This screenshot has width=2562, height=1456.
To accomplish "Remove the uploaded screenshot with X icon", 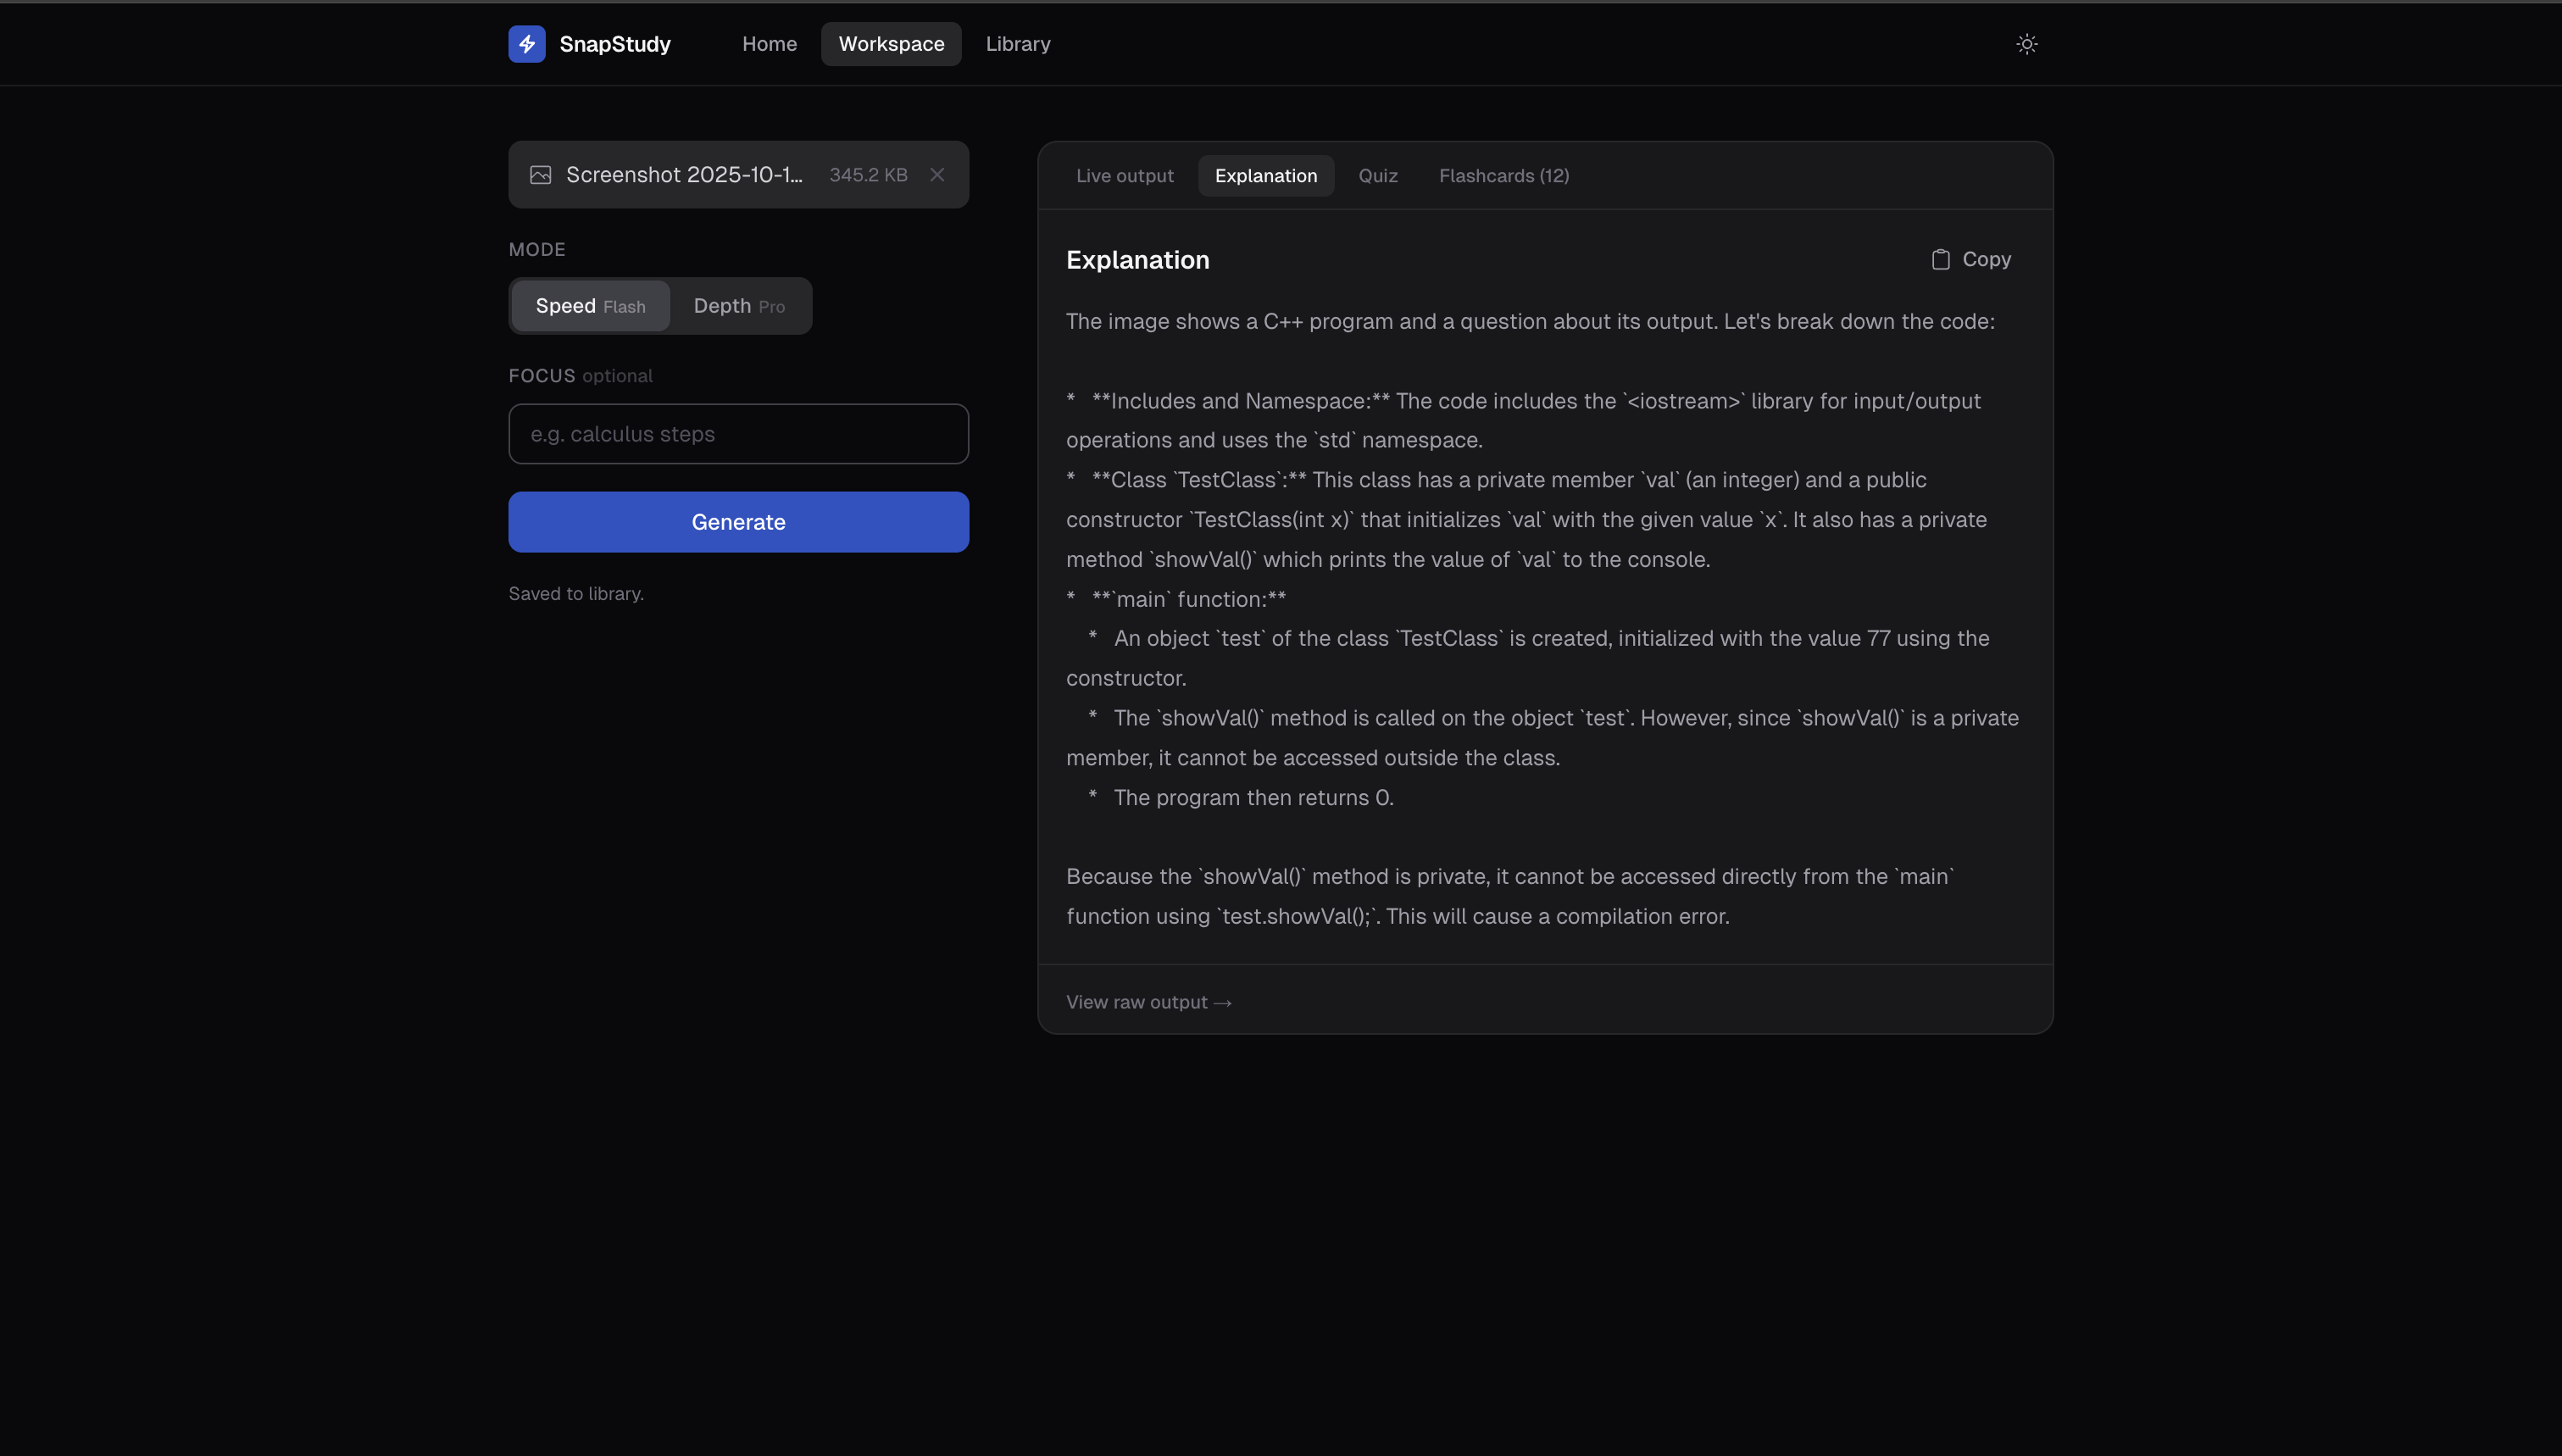I will point(937,175).
